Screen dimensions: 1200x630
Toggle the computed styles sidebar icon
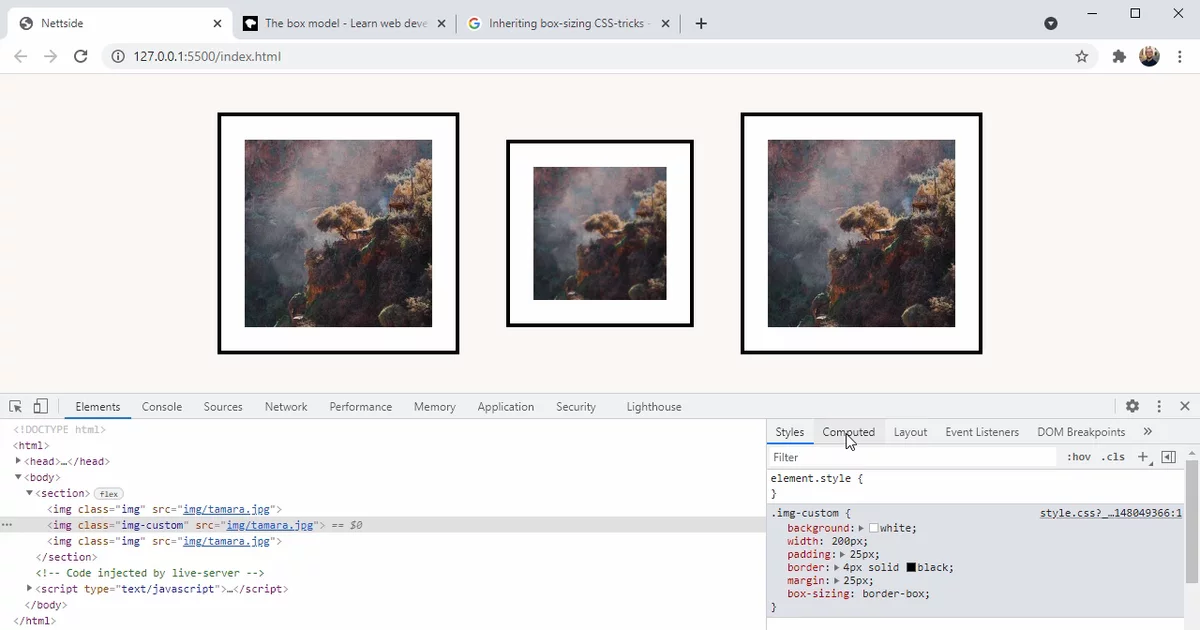[1167, 456]
